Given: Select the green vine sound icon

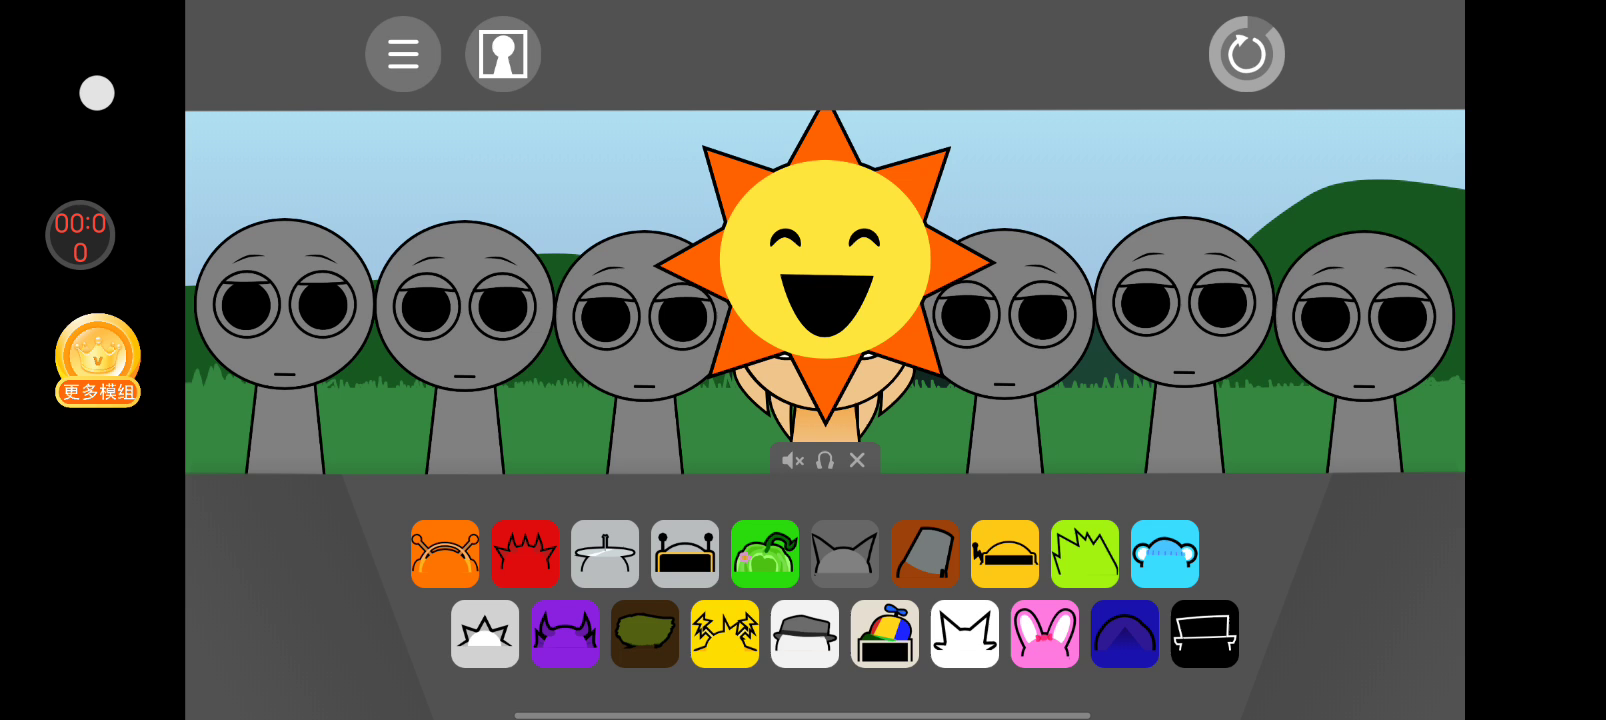Looking at the screenshot, I should pos(765,554).
